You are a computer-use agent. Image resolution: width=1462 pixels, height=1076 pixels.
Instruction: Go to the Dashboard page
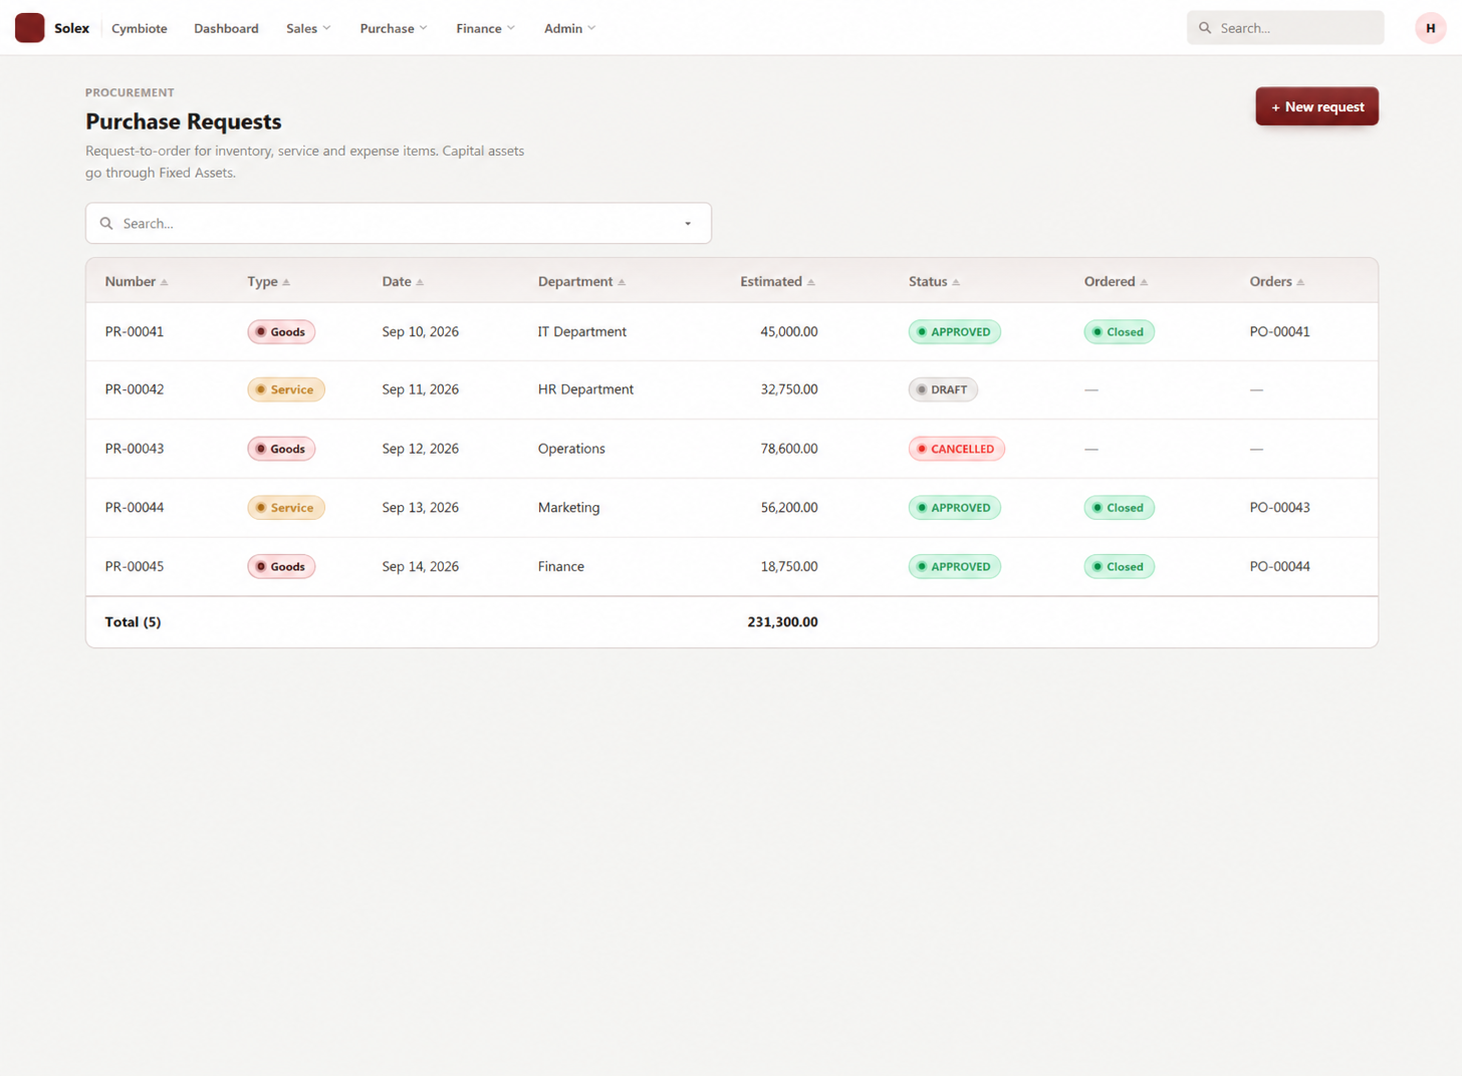pos(226,28)
